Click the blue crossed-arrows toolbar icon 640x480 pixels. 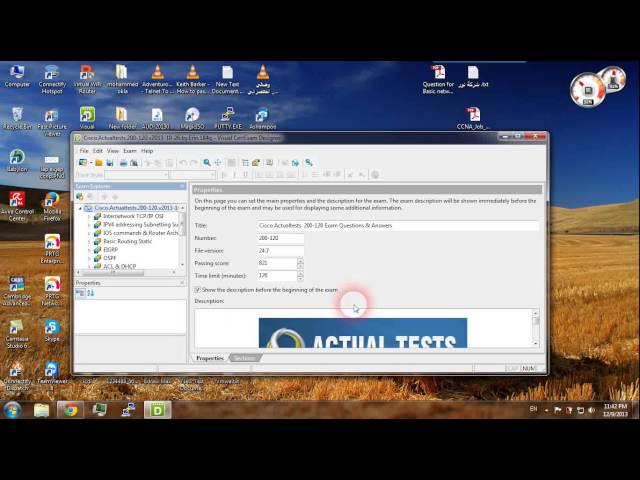click(x=218, y=163)
